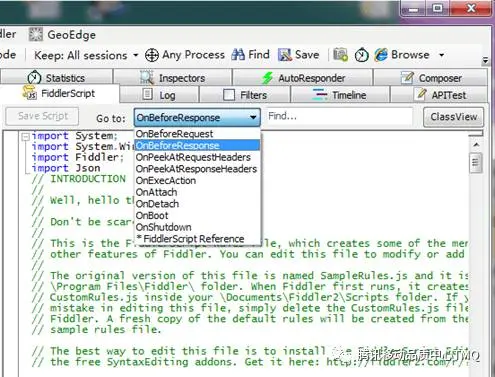Open Keep: All sessions dropdown
The width and height of the screenshot is (495, 377).
[86, 55]
